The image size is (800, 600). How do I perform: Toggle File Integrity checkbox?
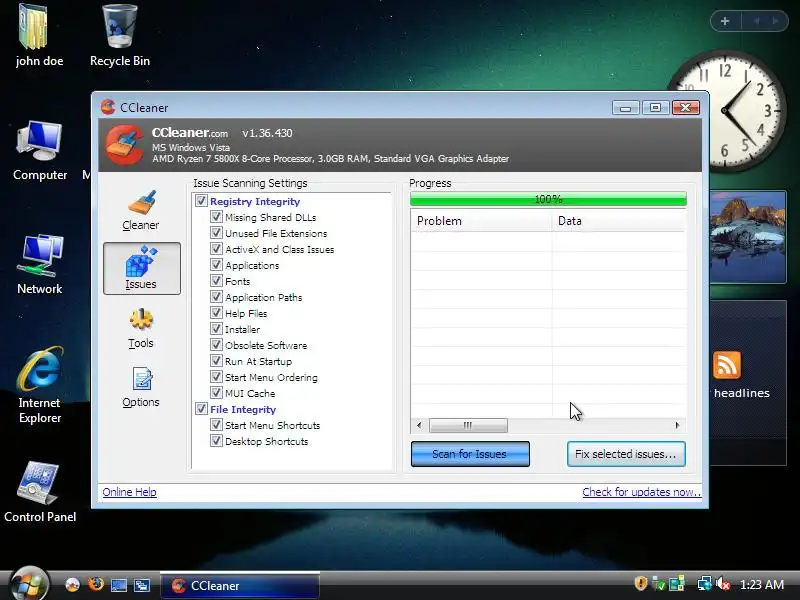pos(201,409)
